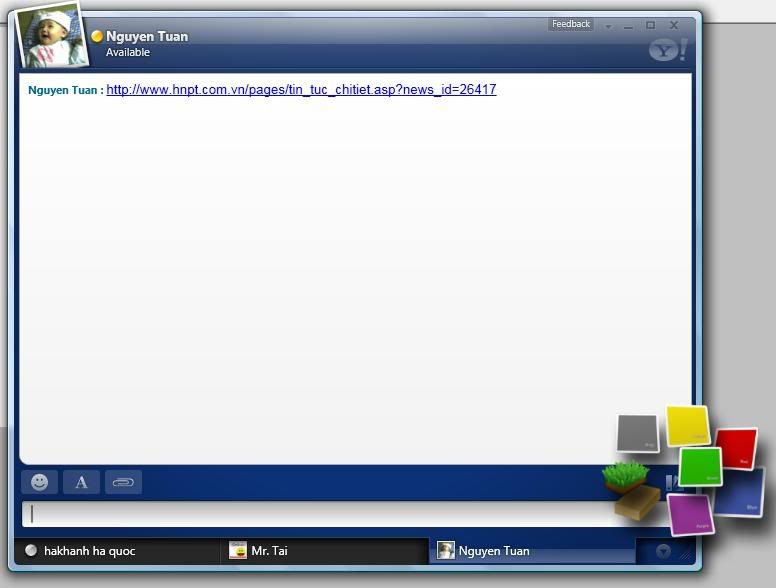Open the hnpt.com.vn news link
The image size is (776, 588).
pos(301,90)
